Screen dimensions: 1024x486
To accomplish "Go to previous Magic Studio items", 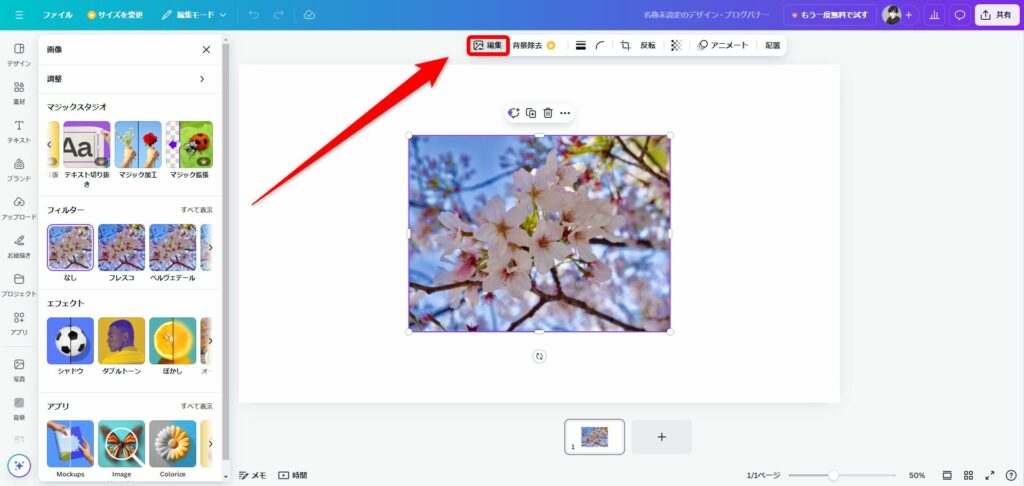I will coord(49,144).
